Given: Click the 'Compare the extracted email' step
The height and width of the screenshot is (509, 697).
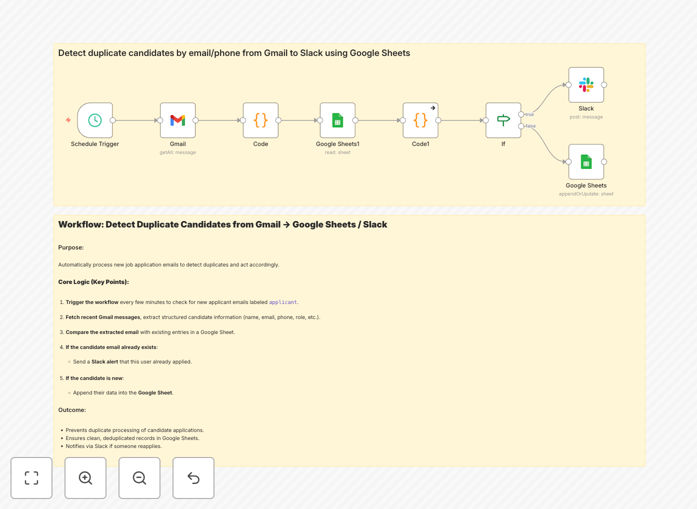Looking at the screenshot, I should coord(150,332).
